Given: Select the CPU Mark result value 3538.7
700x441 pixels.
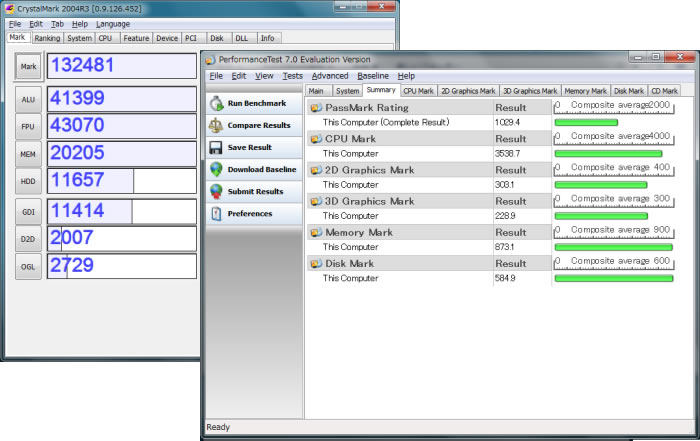Looking at the screenshot, I should [x=507, y=154].
